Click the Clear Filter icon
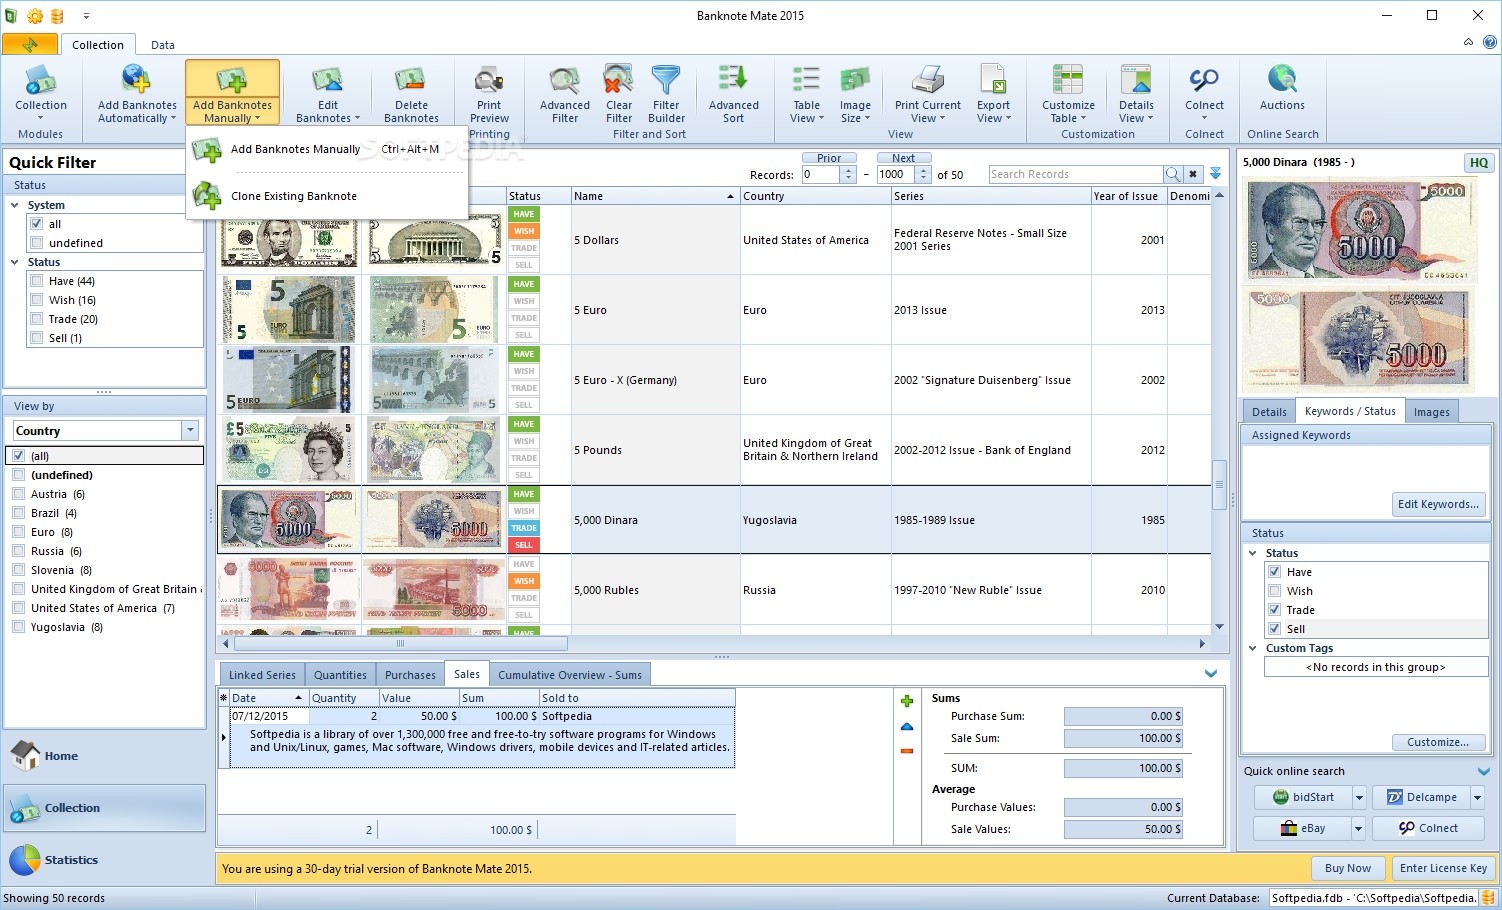The height and width of the screenshot is (910, 1502). (x=619, y=93)
